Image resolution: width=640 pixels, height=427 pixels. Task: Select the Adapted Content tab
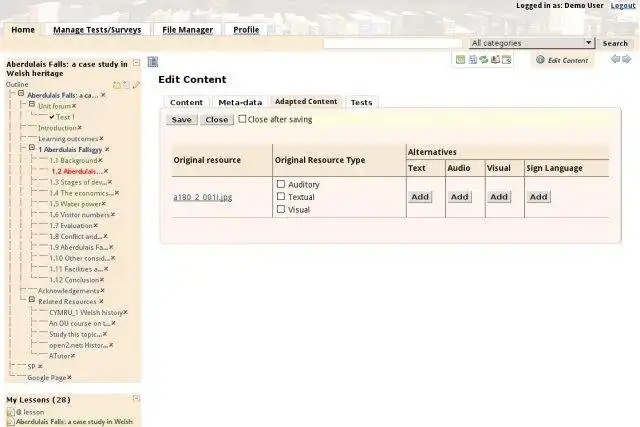pos(306,101)
